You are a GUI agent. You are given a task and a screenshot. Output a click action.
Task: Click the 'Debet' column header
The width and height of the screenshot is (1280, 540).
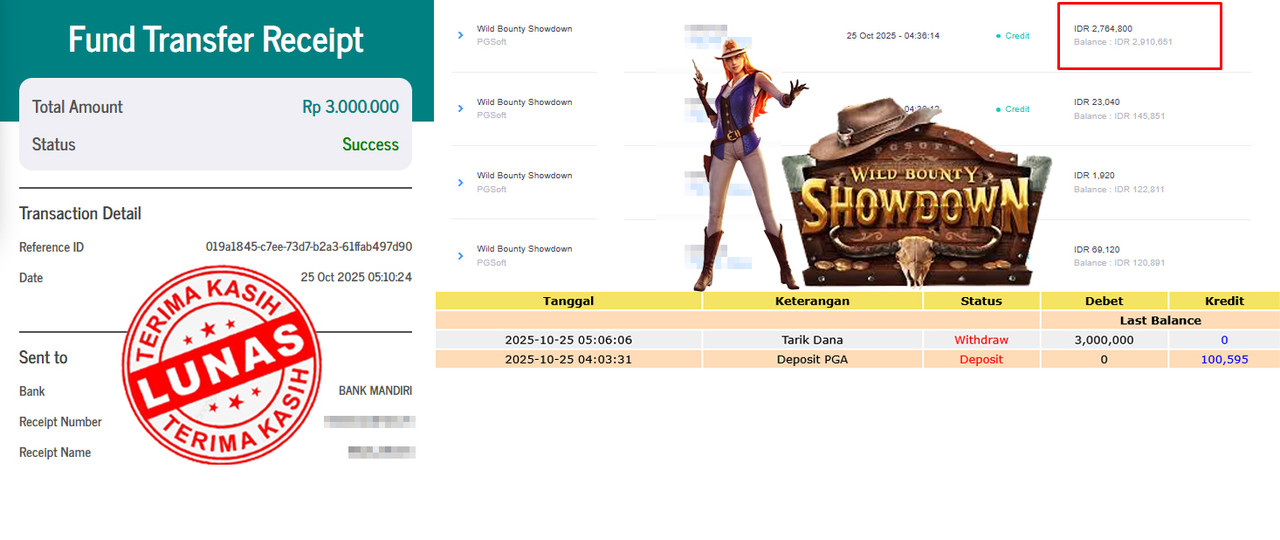tap(1104, 301)
